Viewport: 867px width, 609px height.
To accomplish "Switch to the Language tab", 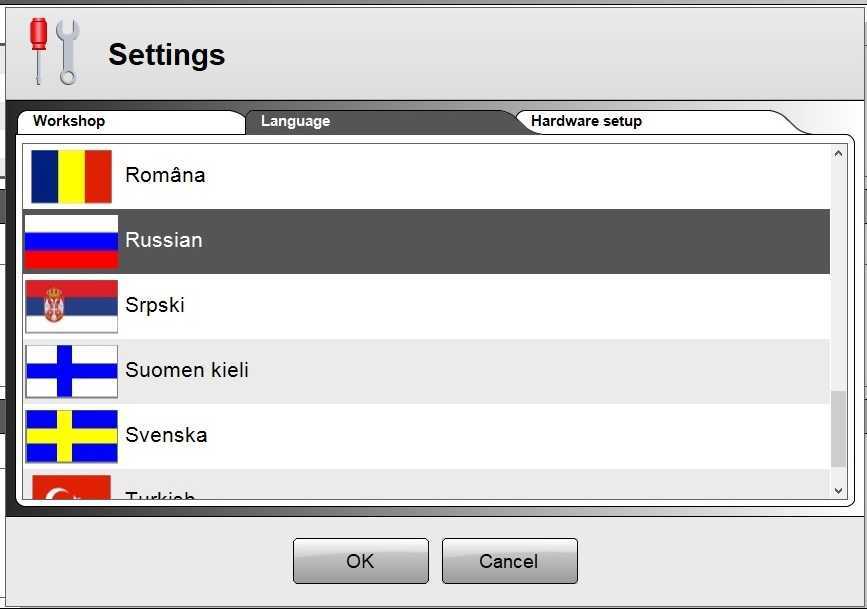I will pos(295,121).
